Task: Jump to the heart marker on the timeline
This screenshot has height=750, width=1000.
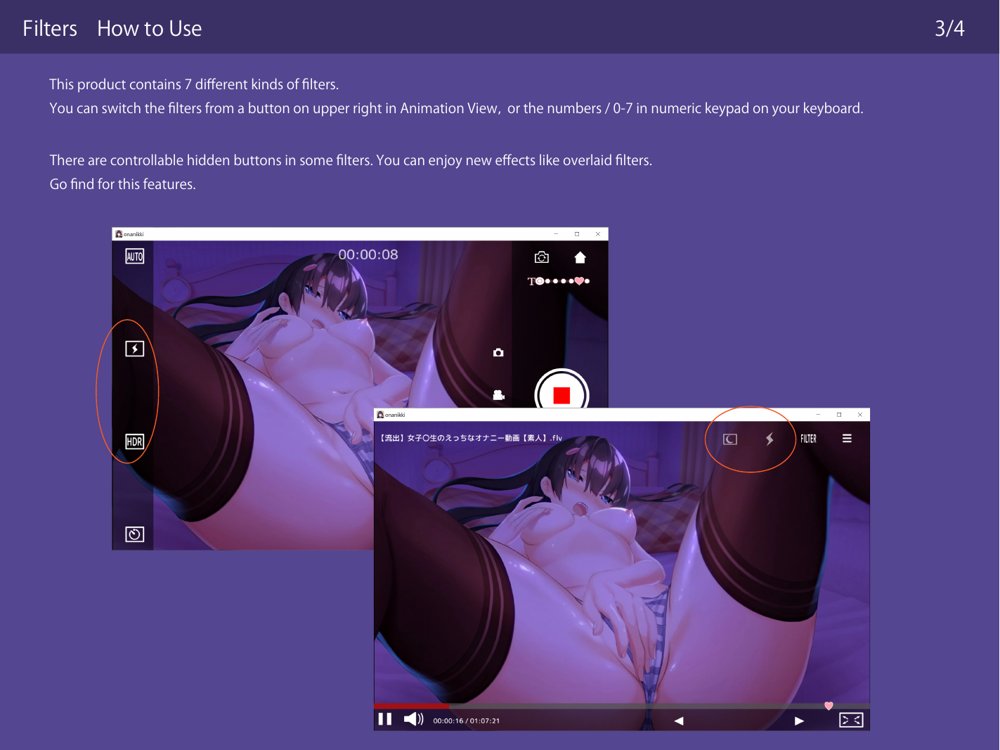Action: coord(828,705)
